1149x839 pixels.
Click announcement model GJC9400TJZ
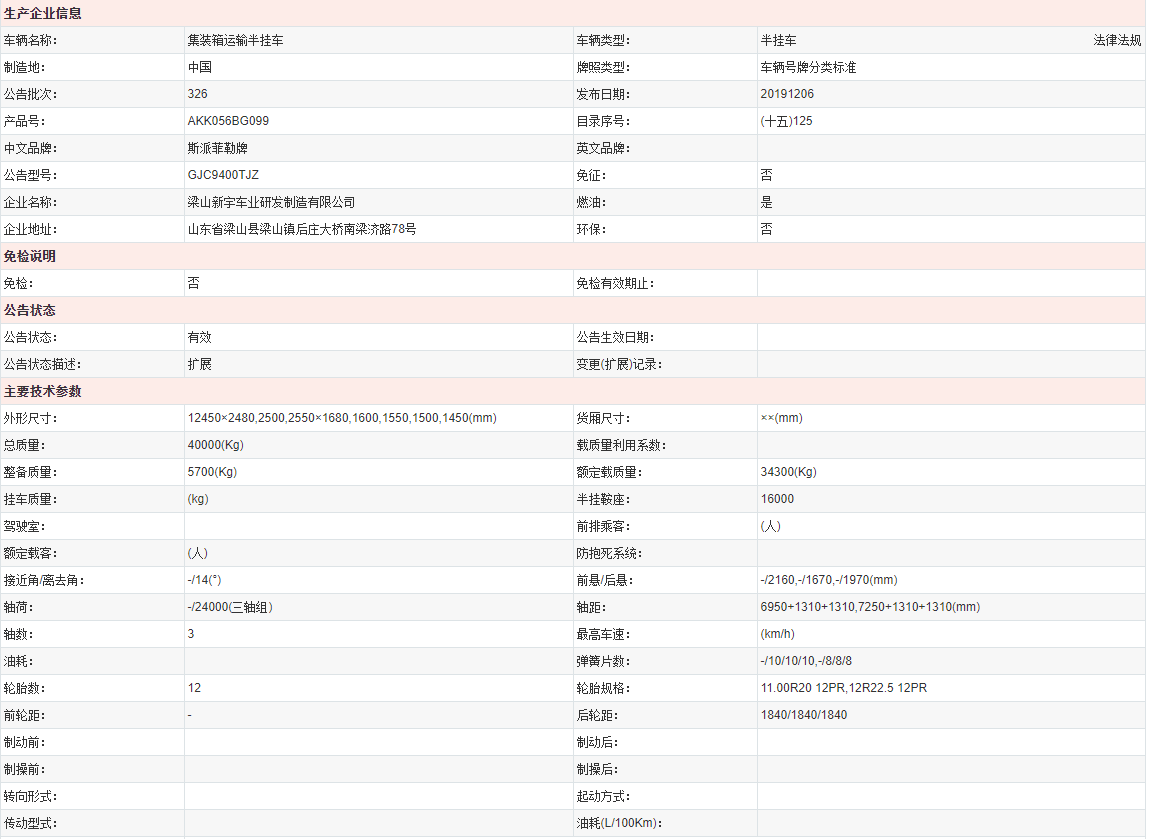[223, 175]
